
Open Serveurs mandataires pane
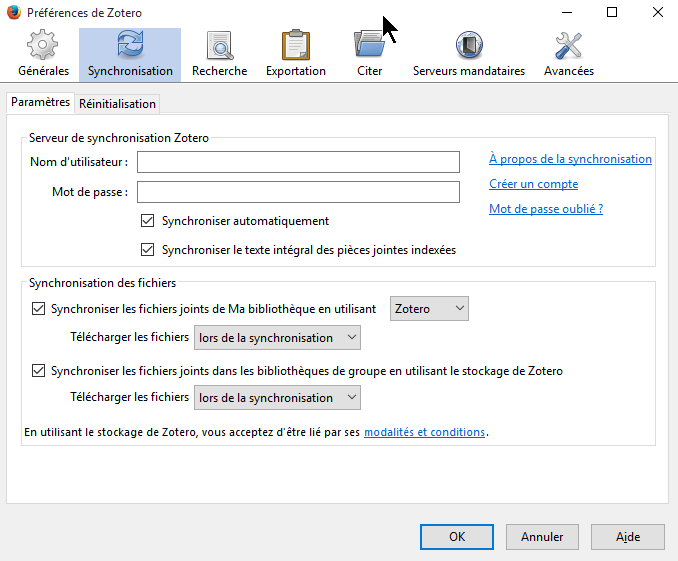tap(469, 54)
